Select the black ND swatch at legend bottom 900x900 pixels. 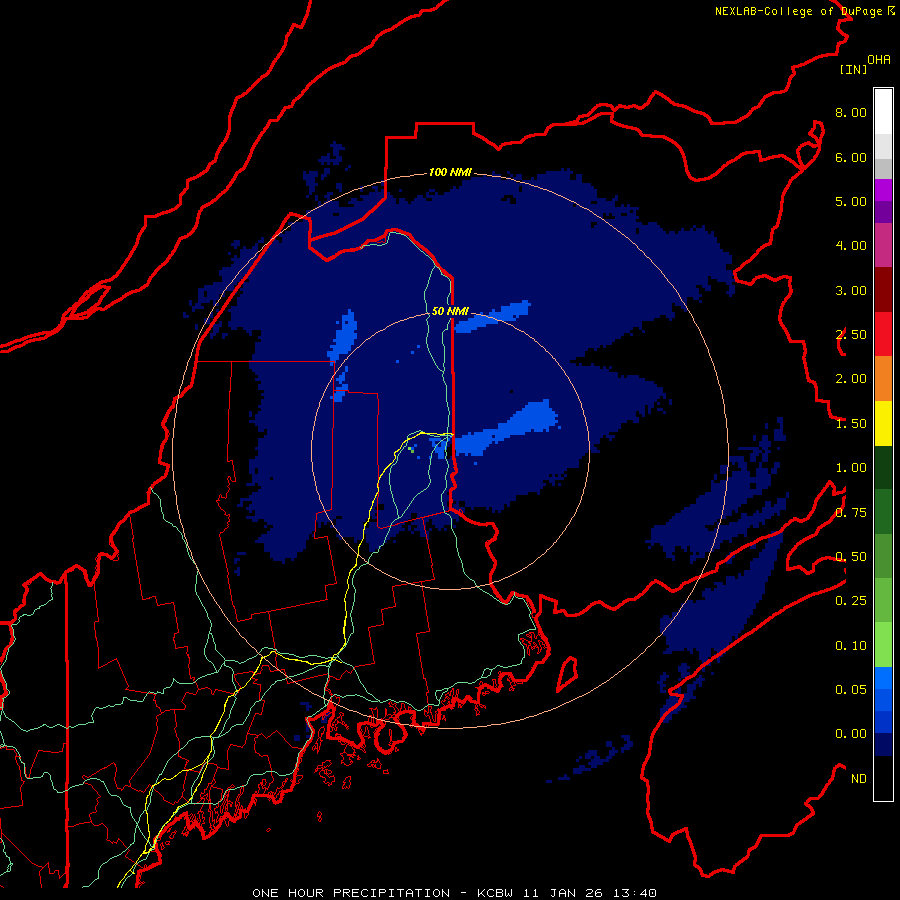click(883, 778)
